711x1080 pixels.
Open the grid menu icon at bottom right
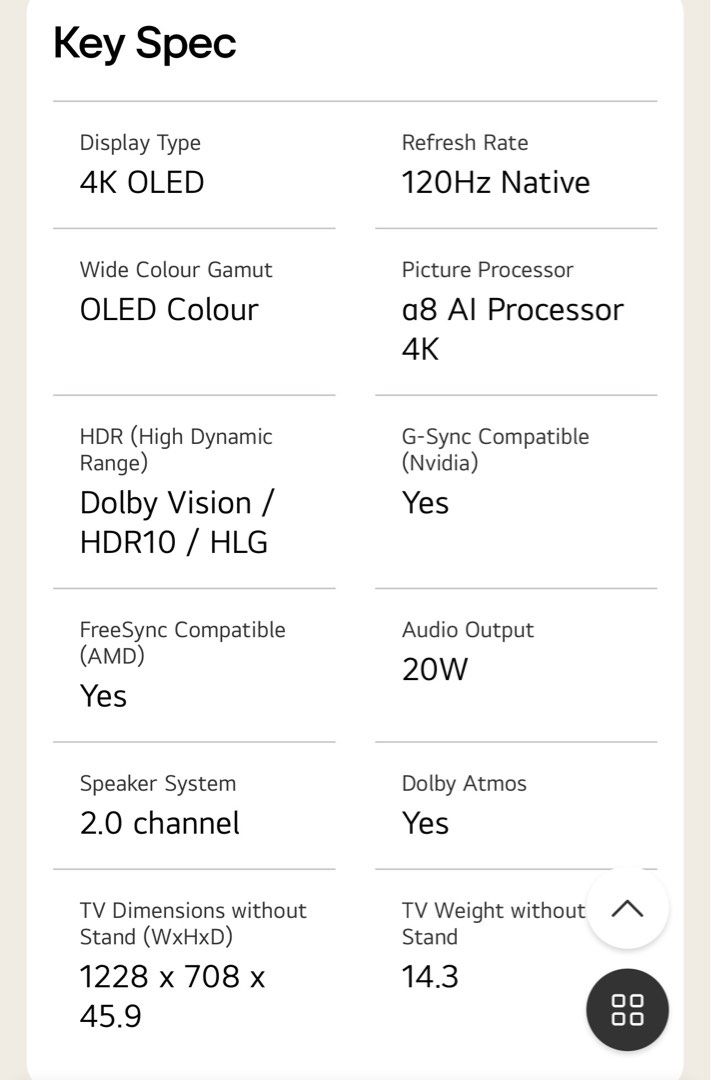point(627,1010)
